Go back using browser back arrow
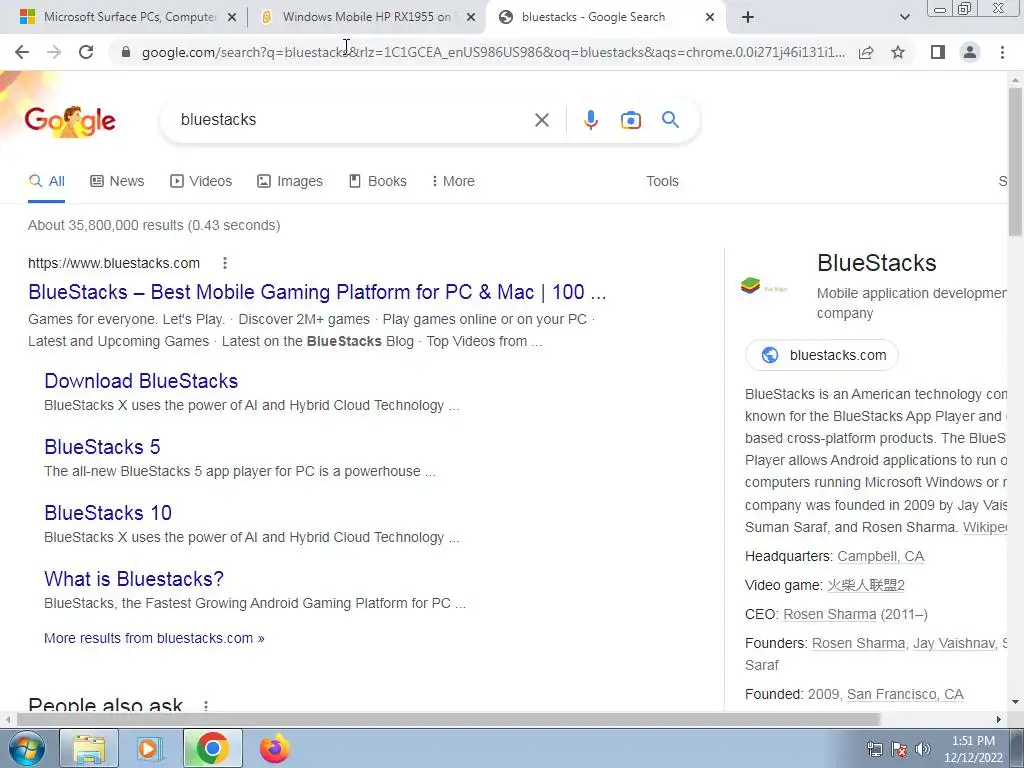This screenshot has height=768, width=1024. pyautogui.click(x=22, y=52)
